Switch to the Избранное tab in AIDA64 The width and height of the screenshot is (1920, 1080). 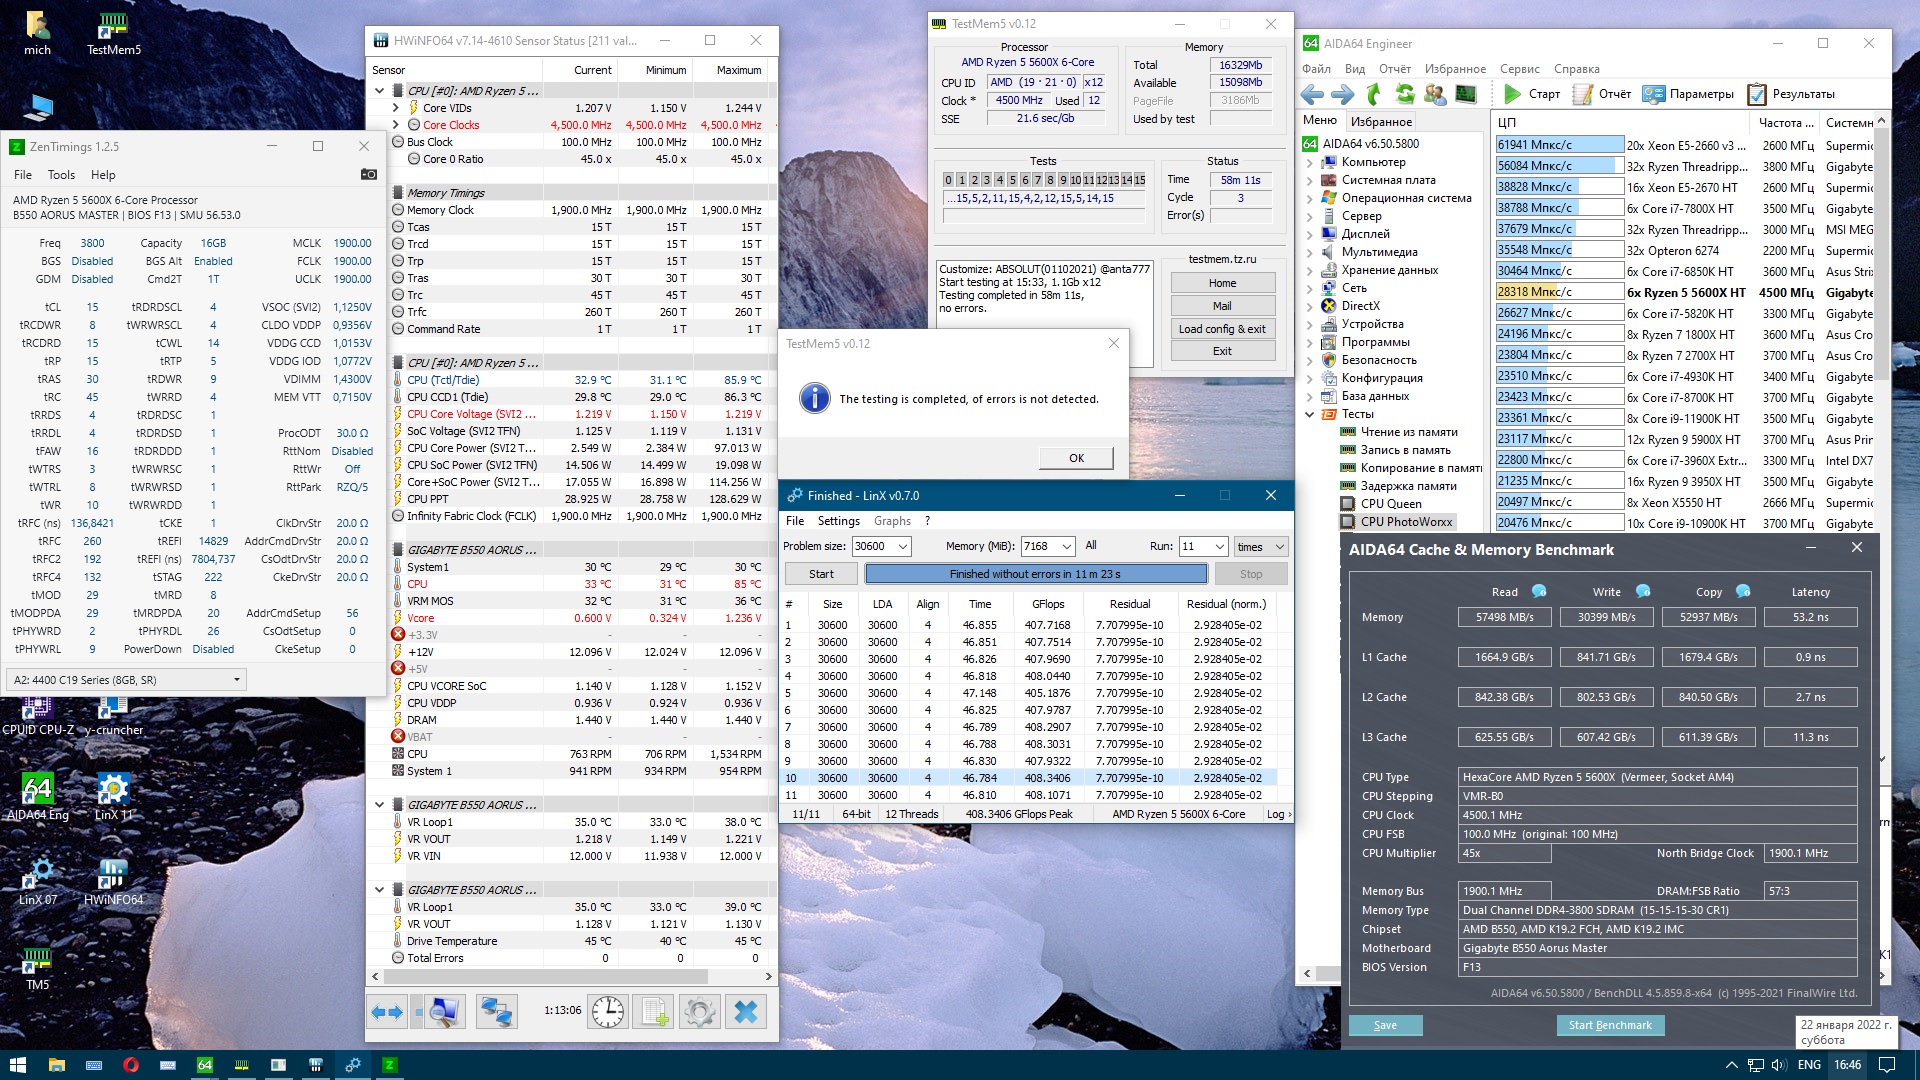pyautogui.click(x=1381, y=121)
